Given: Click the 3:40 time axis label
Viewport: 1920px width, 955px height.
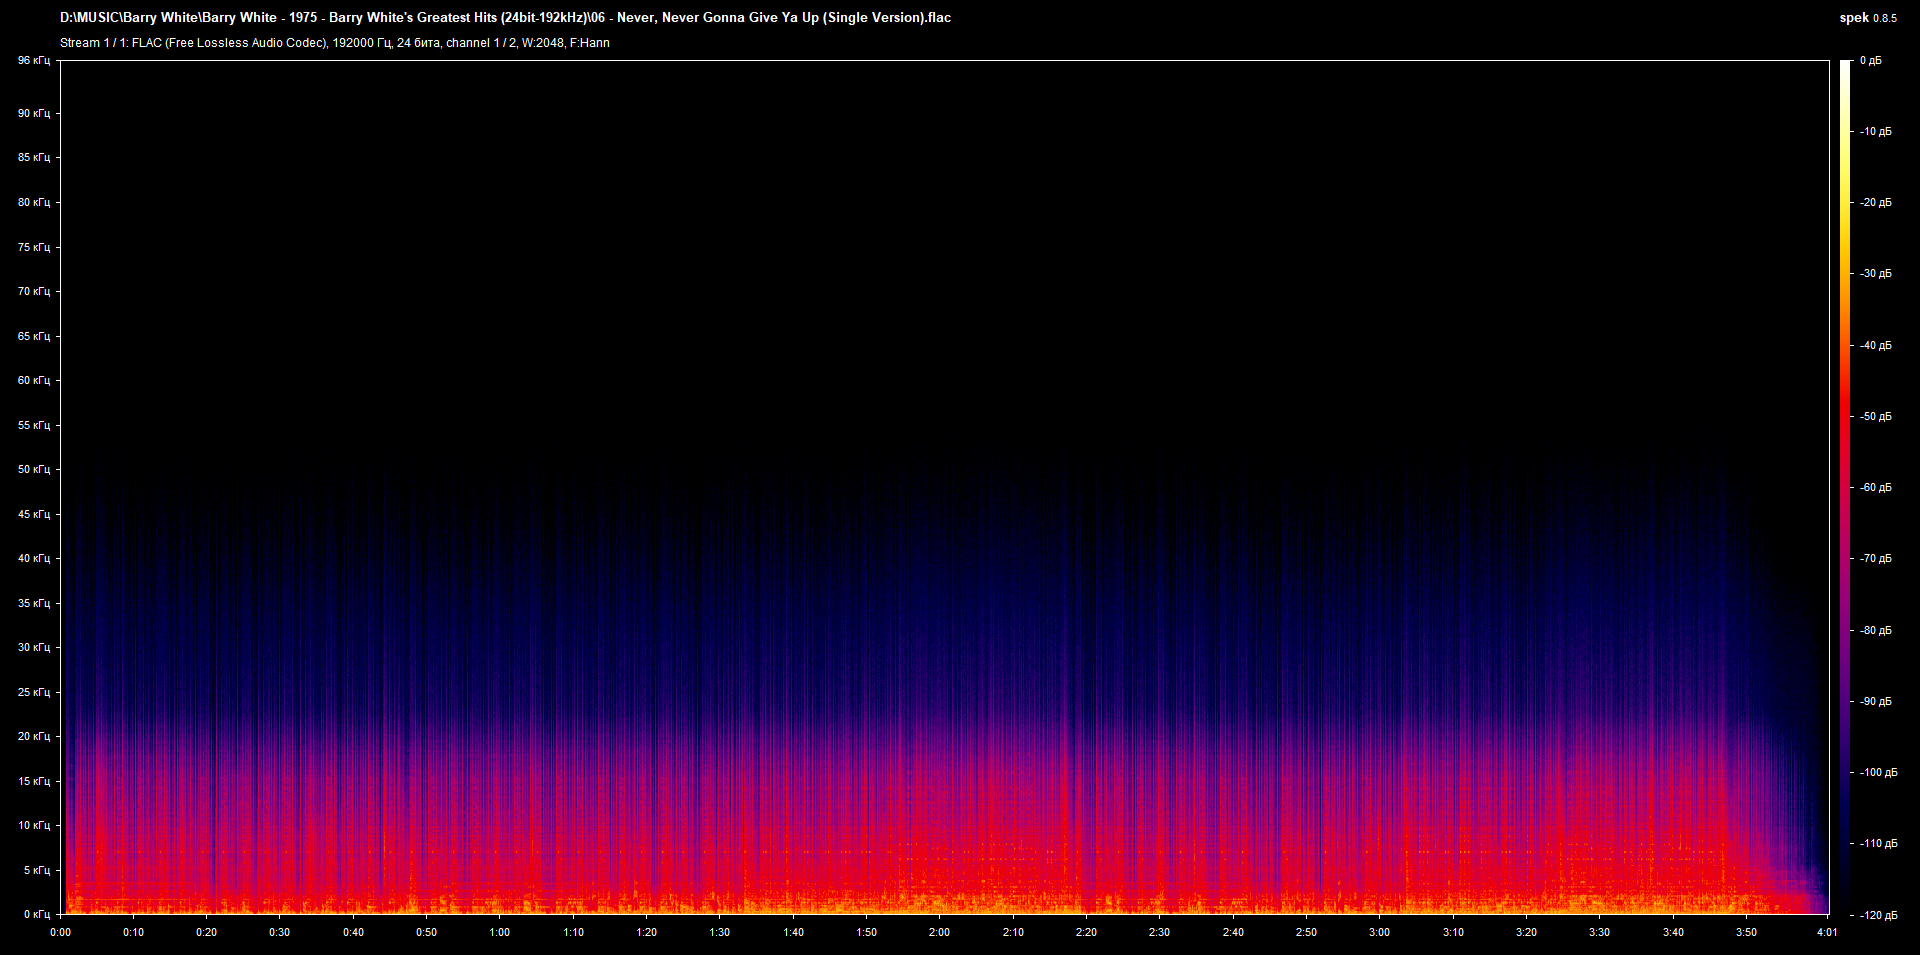Looking at the screenshot, I should [1673, 932].
